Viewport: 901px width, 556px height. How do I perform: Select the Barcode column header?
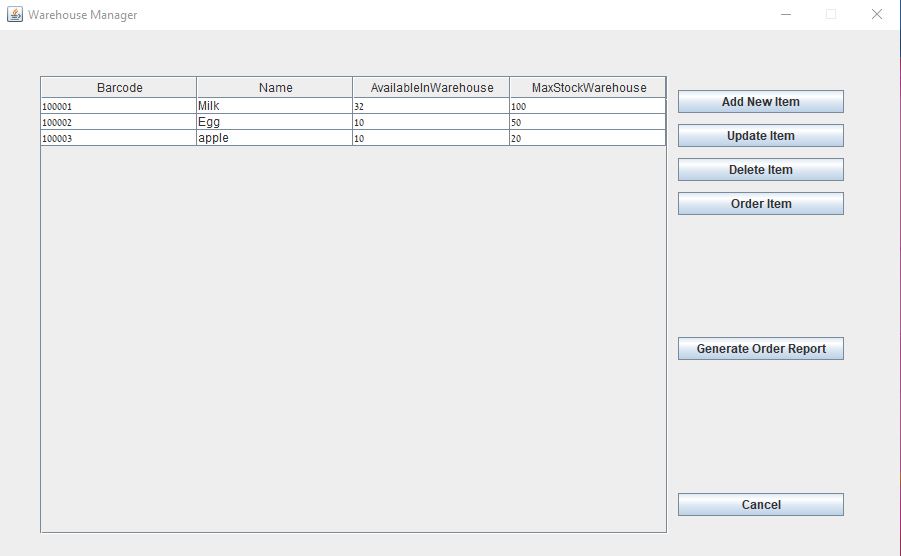point(119,87)
